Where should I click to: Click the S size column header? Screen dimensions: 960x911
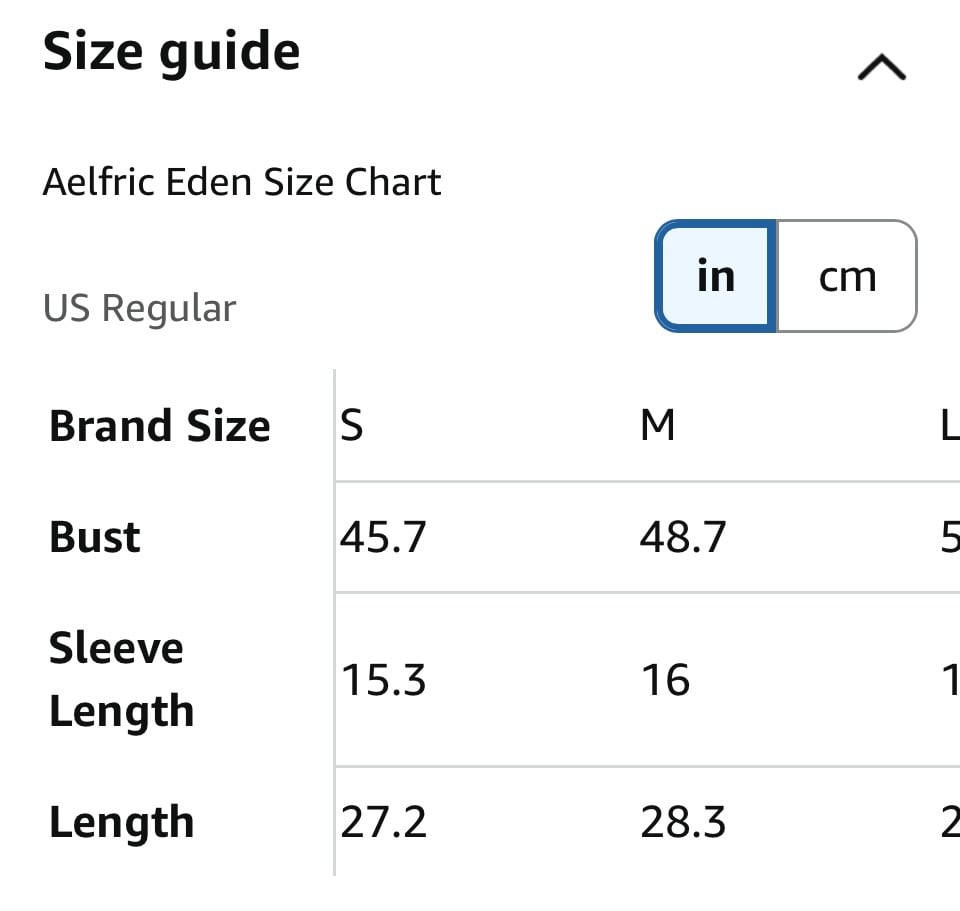[351, 426]
